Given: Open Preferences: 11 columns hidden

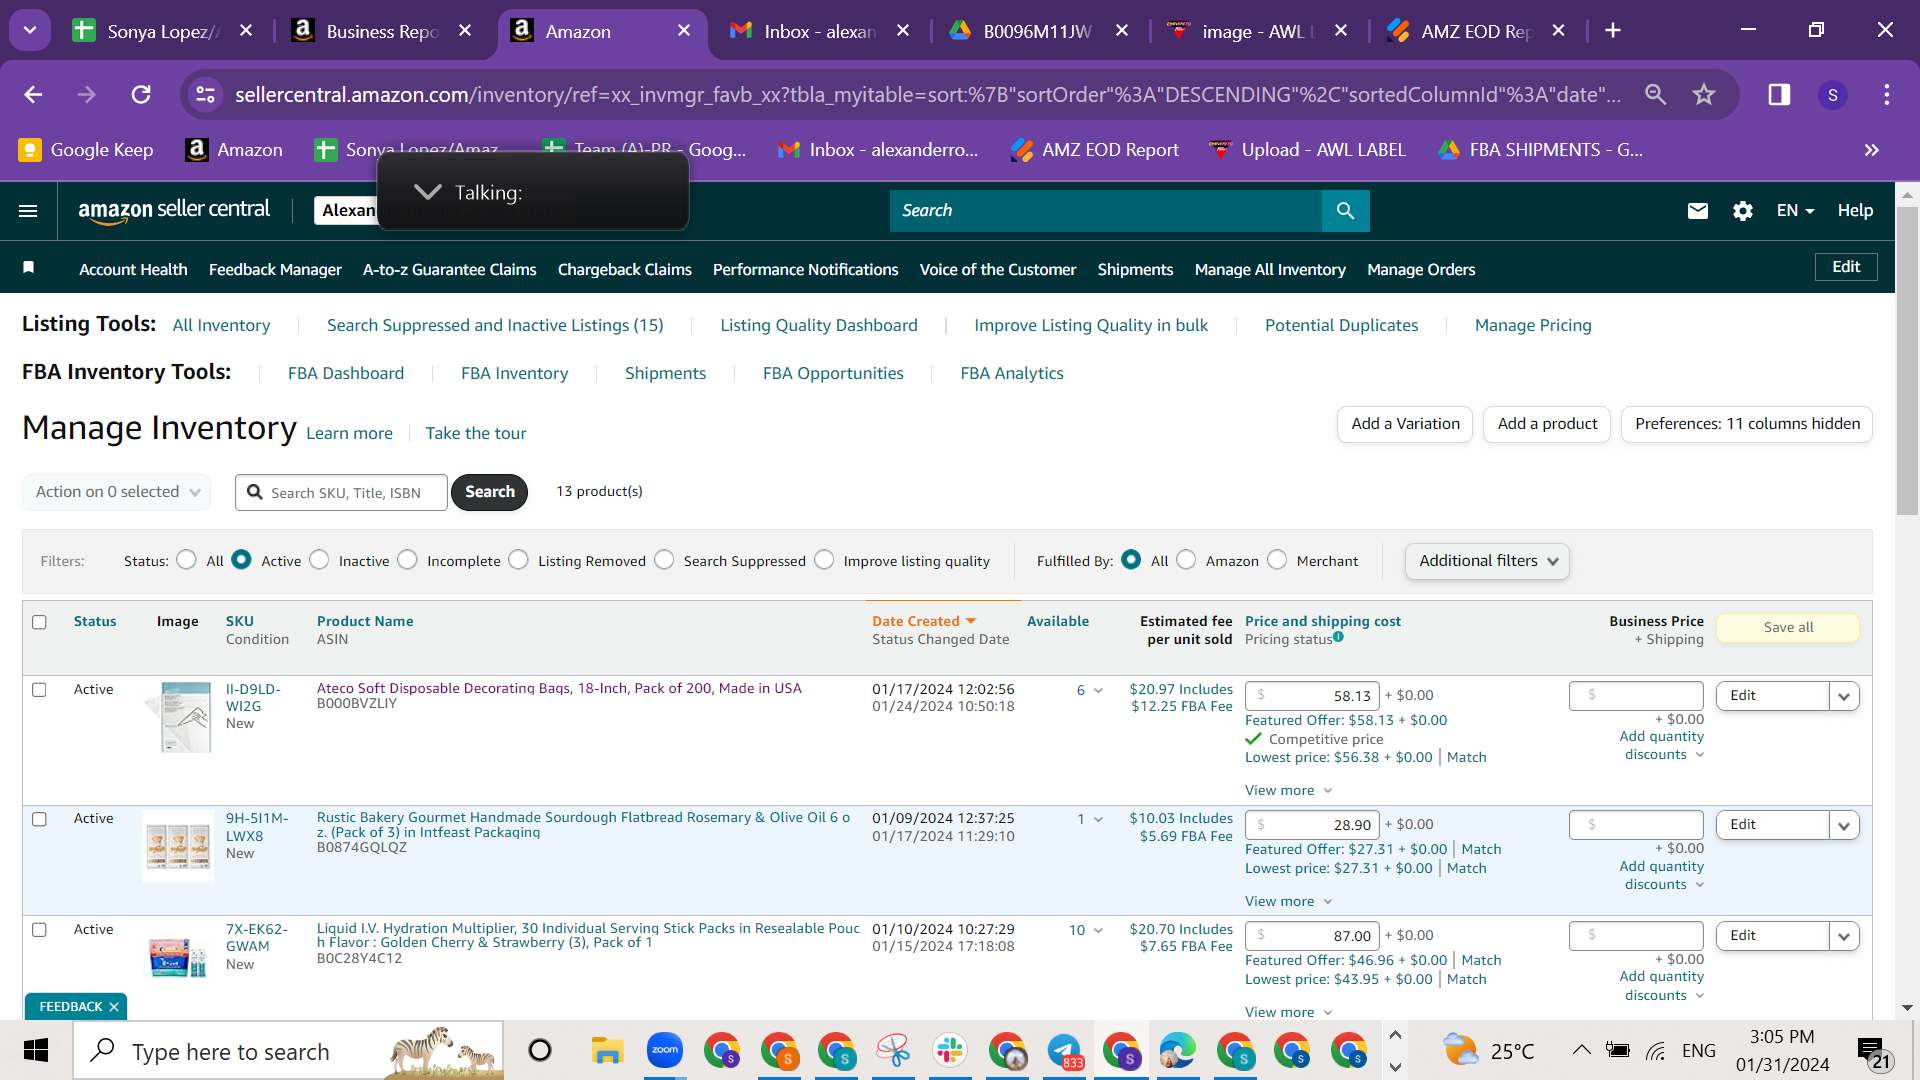Looking at the screenshot, I should pyautogui.click(x=1747, y=424).
